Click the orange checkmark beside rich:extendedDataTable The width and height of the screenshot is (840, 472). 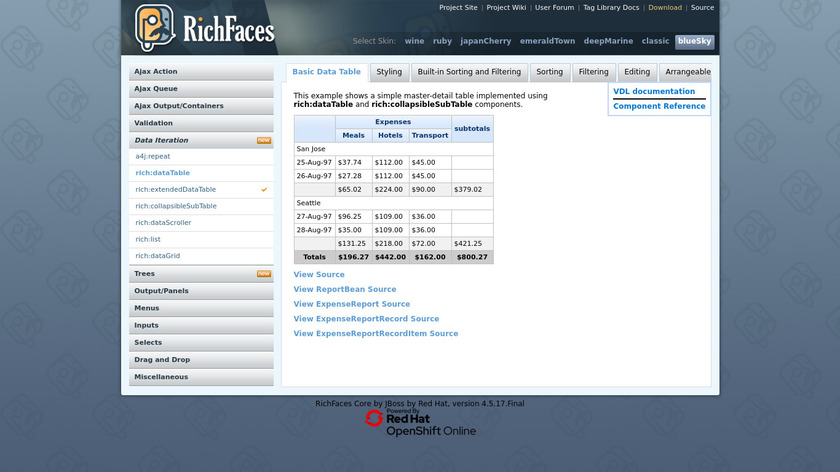(264, 190)
